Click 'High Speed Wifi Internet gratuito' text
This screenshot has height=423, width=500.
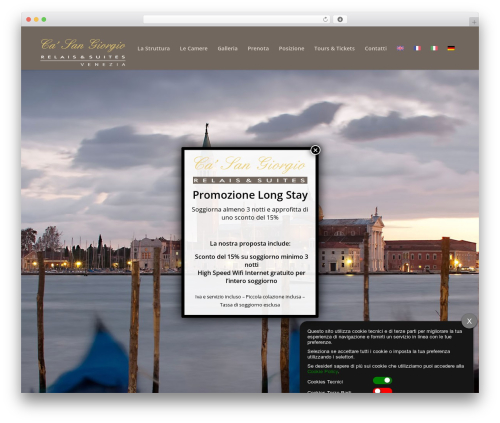[251, 277]
